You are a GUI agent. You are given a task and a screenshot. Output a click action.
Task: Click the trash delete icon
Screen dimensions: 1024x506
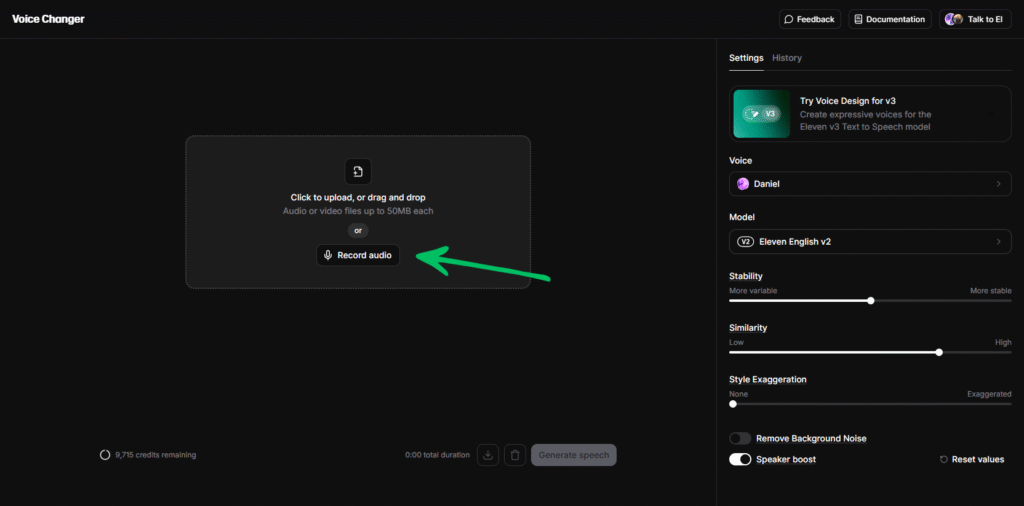pyautogui.click(x=515, y=455)
